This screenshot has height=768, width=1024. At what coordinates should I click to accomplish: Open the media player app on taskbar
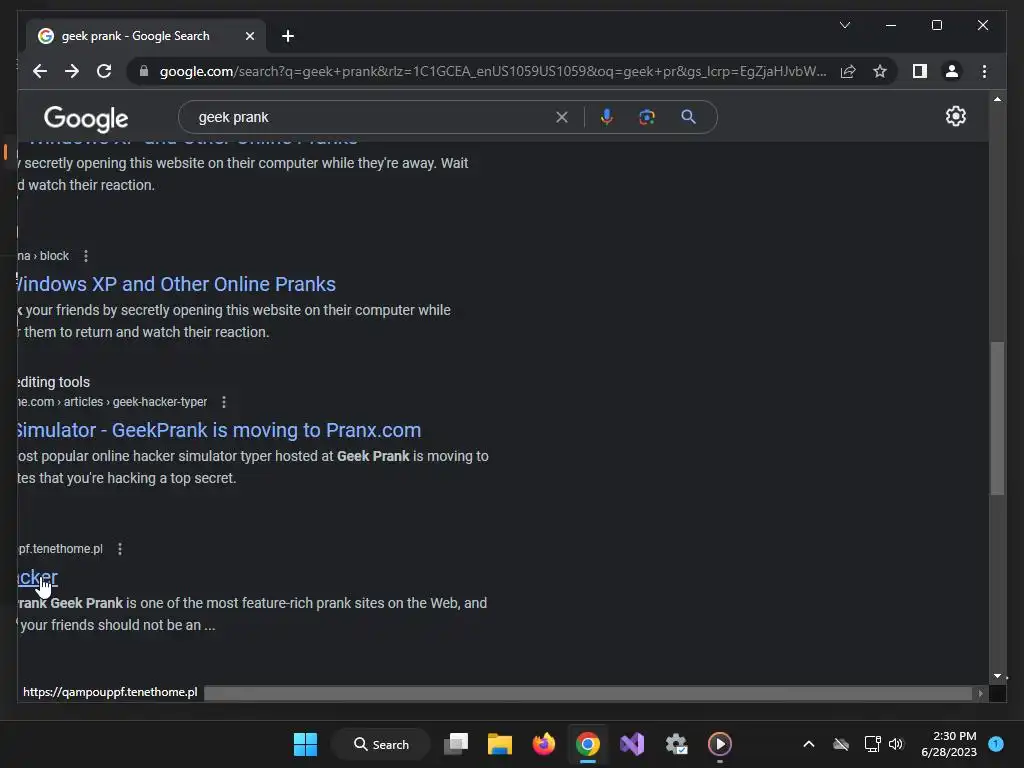720,744
